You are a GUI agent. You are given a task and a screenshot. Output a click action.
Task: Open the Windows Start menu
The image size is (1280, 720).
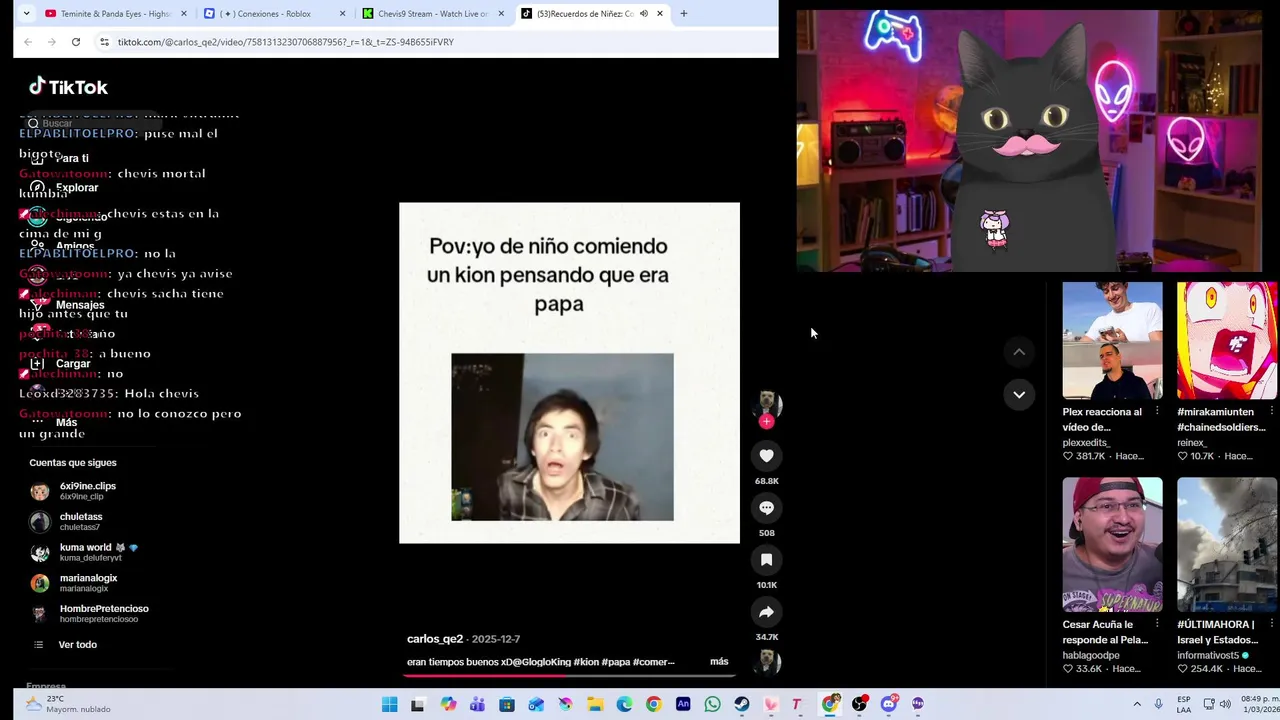pos(389,704)
